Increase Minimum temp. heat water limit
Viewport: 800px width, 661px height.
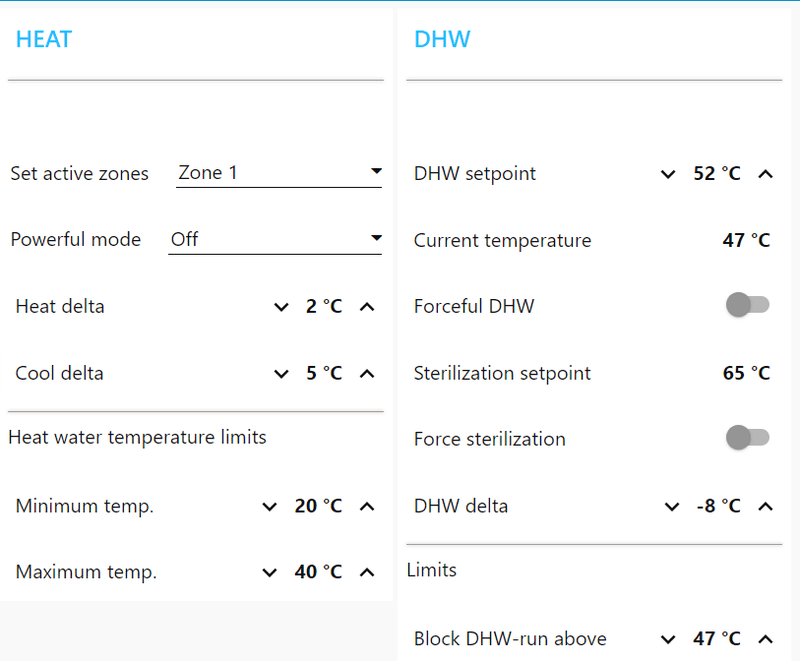367,507
